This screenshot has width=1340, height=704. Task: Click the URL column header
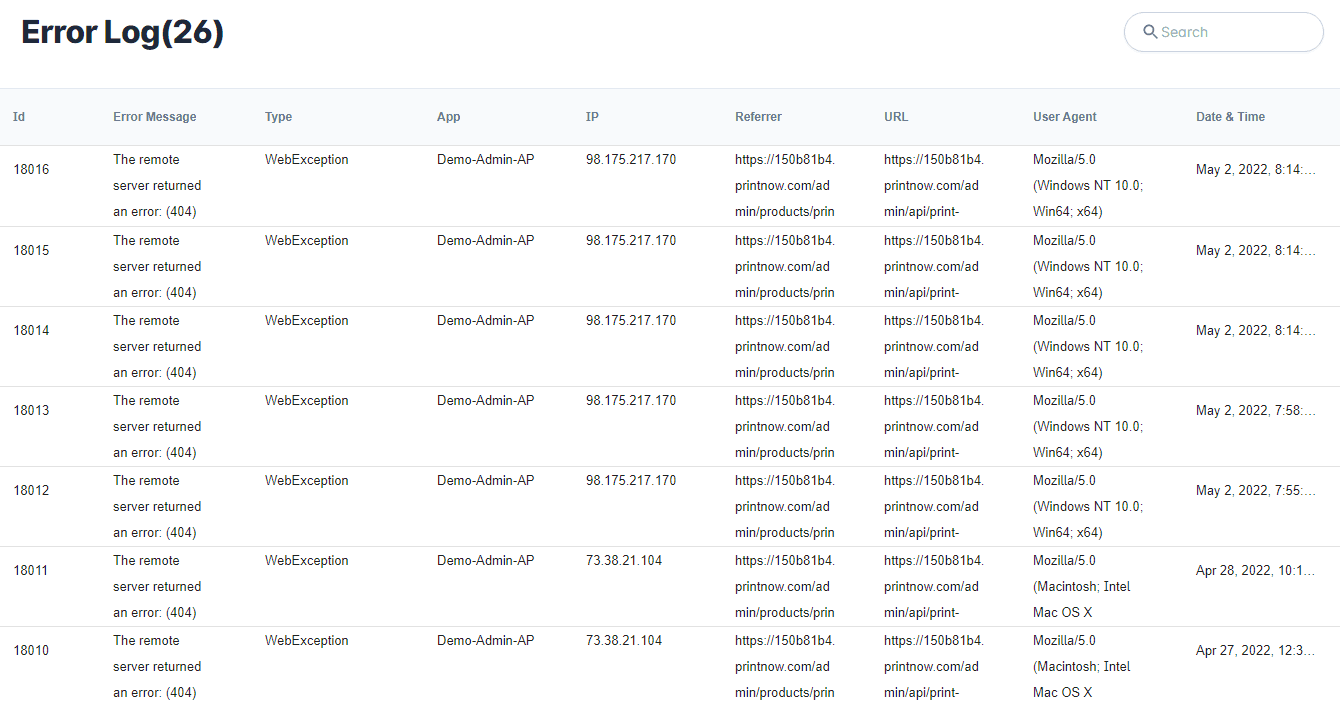(x=896, y=117)
